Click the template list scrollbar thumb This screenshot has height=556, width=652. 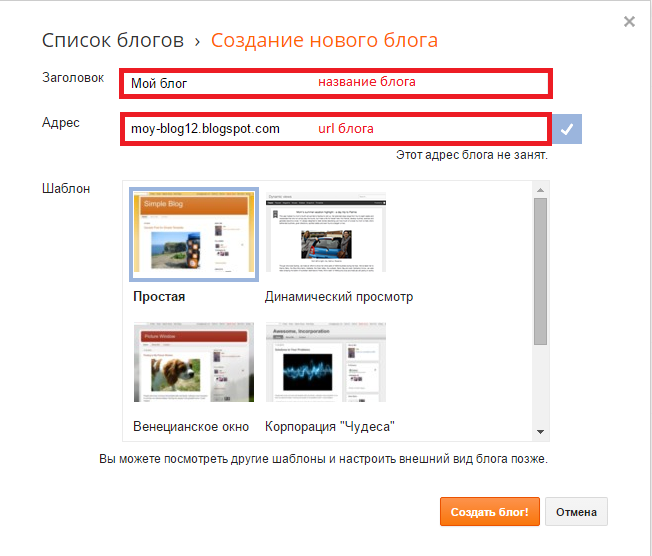540,271
